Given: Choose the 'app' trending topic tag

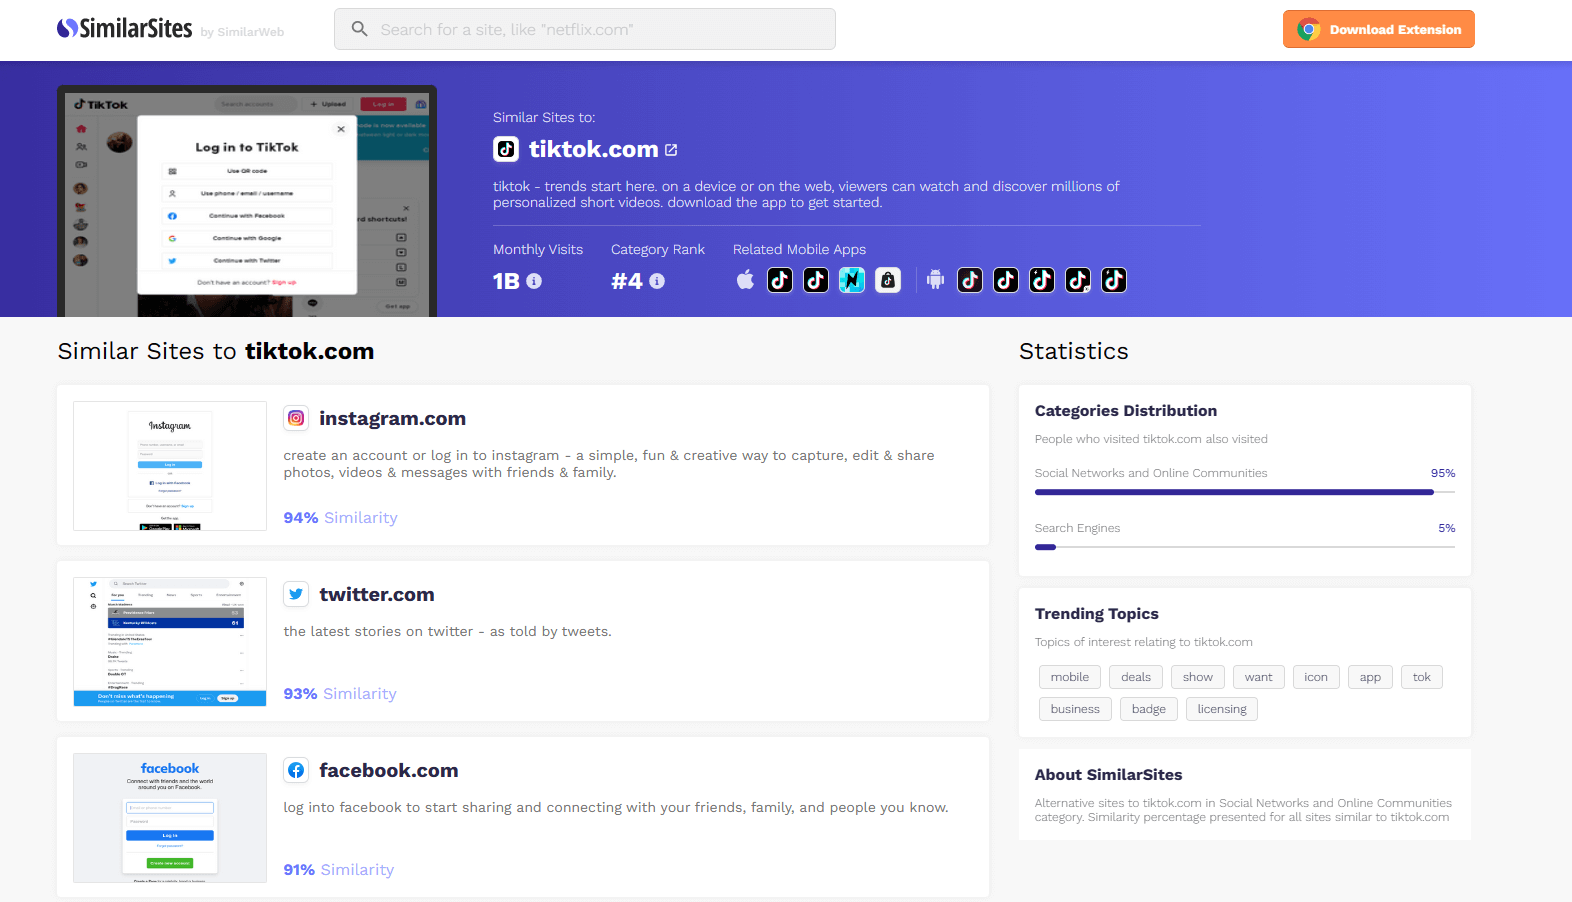Looking at the screenshot, I should tap(1370, 677).
